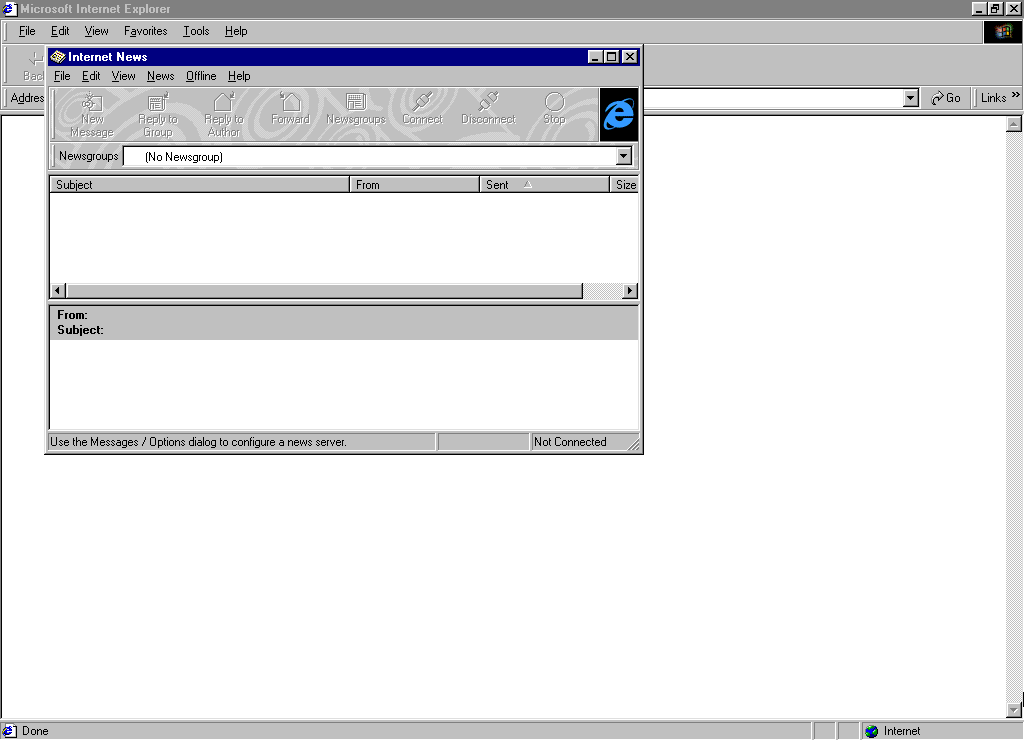This screenshot has height=740, width=1024.
Task: Click the Disconnect plug icon
Action: [488, 109]
